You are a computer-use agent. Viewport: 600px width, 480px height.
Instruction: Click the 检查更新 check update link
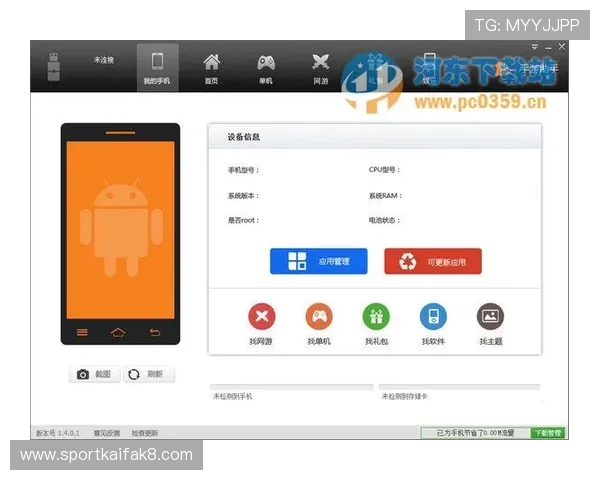(x=145, y=433)
